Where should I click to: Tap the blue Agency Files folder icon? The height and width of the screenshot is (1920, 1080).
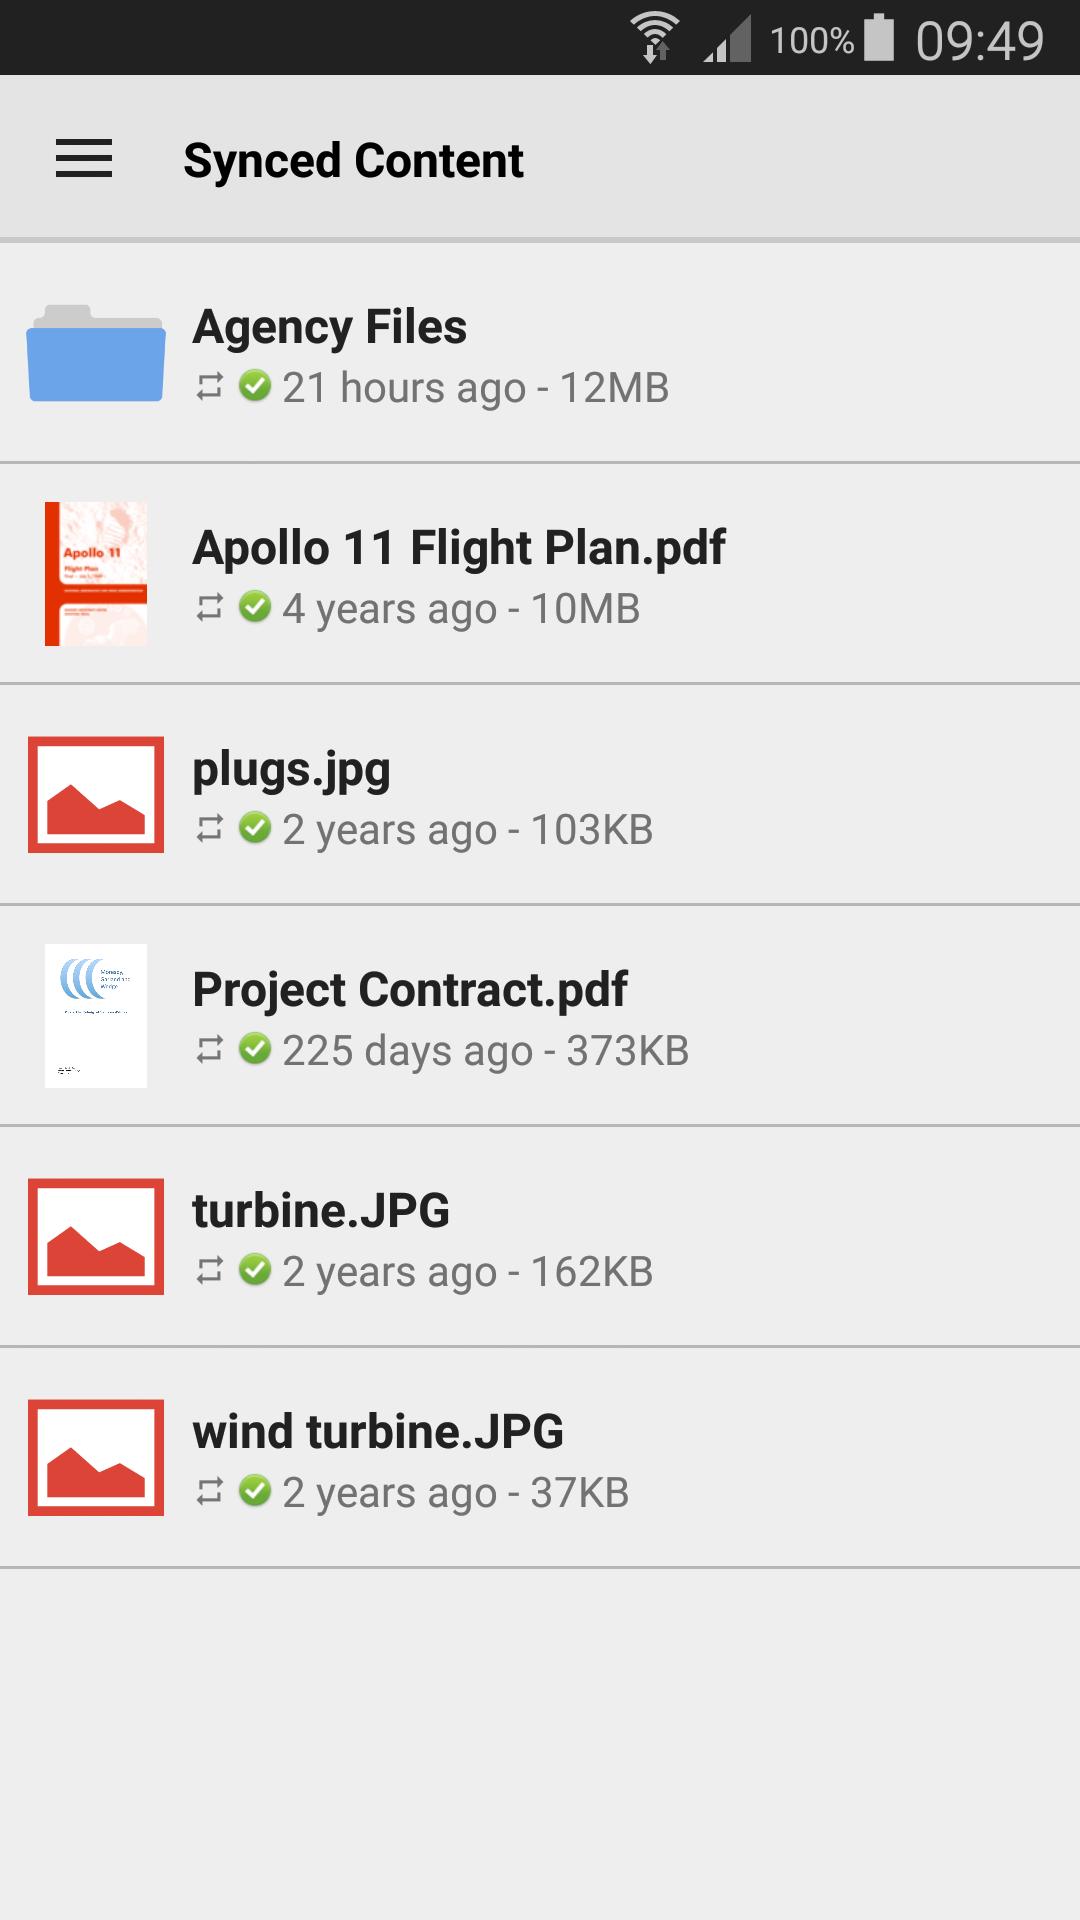96,353
